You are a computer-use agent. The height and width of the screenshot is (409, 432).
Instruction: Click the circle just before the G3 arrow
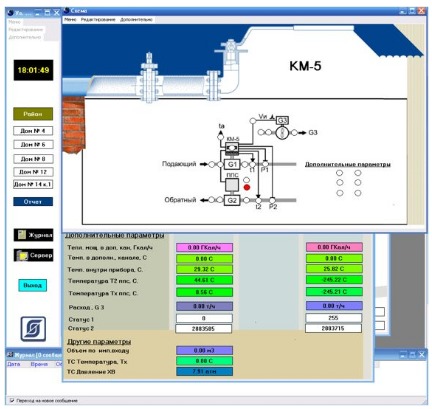tap(294, 133)
